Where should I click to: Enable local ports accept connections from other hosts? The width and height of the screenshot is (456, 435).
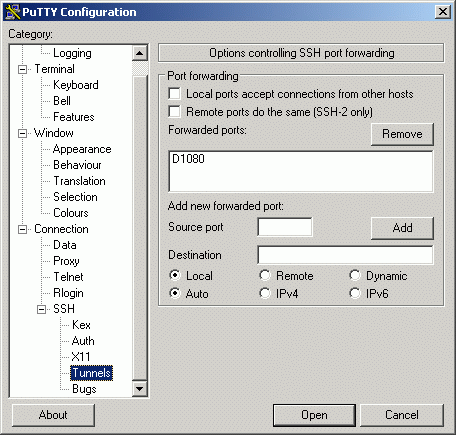(x=175, y=94)
